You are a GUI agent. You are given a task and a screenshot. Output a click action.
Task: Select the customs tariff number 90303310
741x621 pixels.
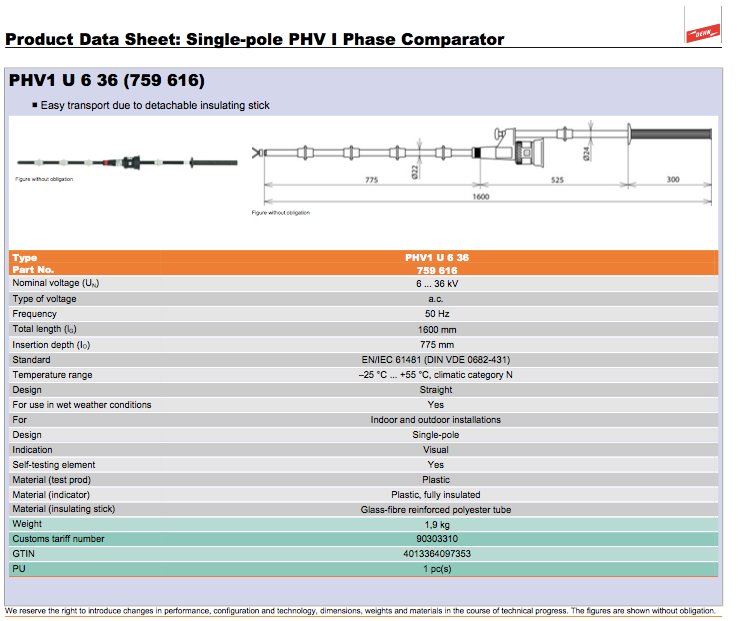tap(436, 539)
